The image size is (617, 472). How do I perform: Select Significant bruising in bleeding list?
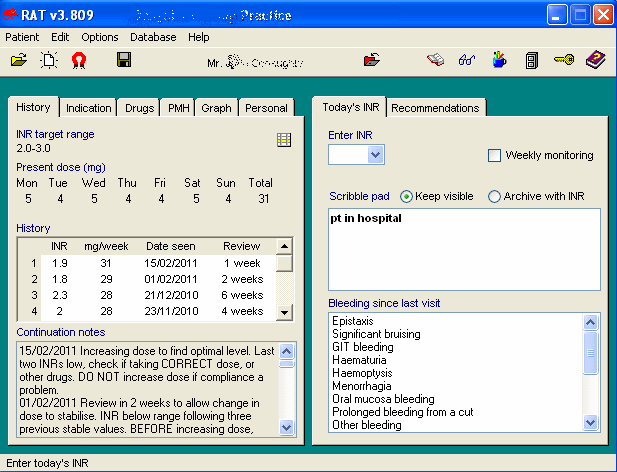point(376,334)
